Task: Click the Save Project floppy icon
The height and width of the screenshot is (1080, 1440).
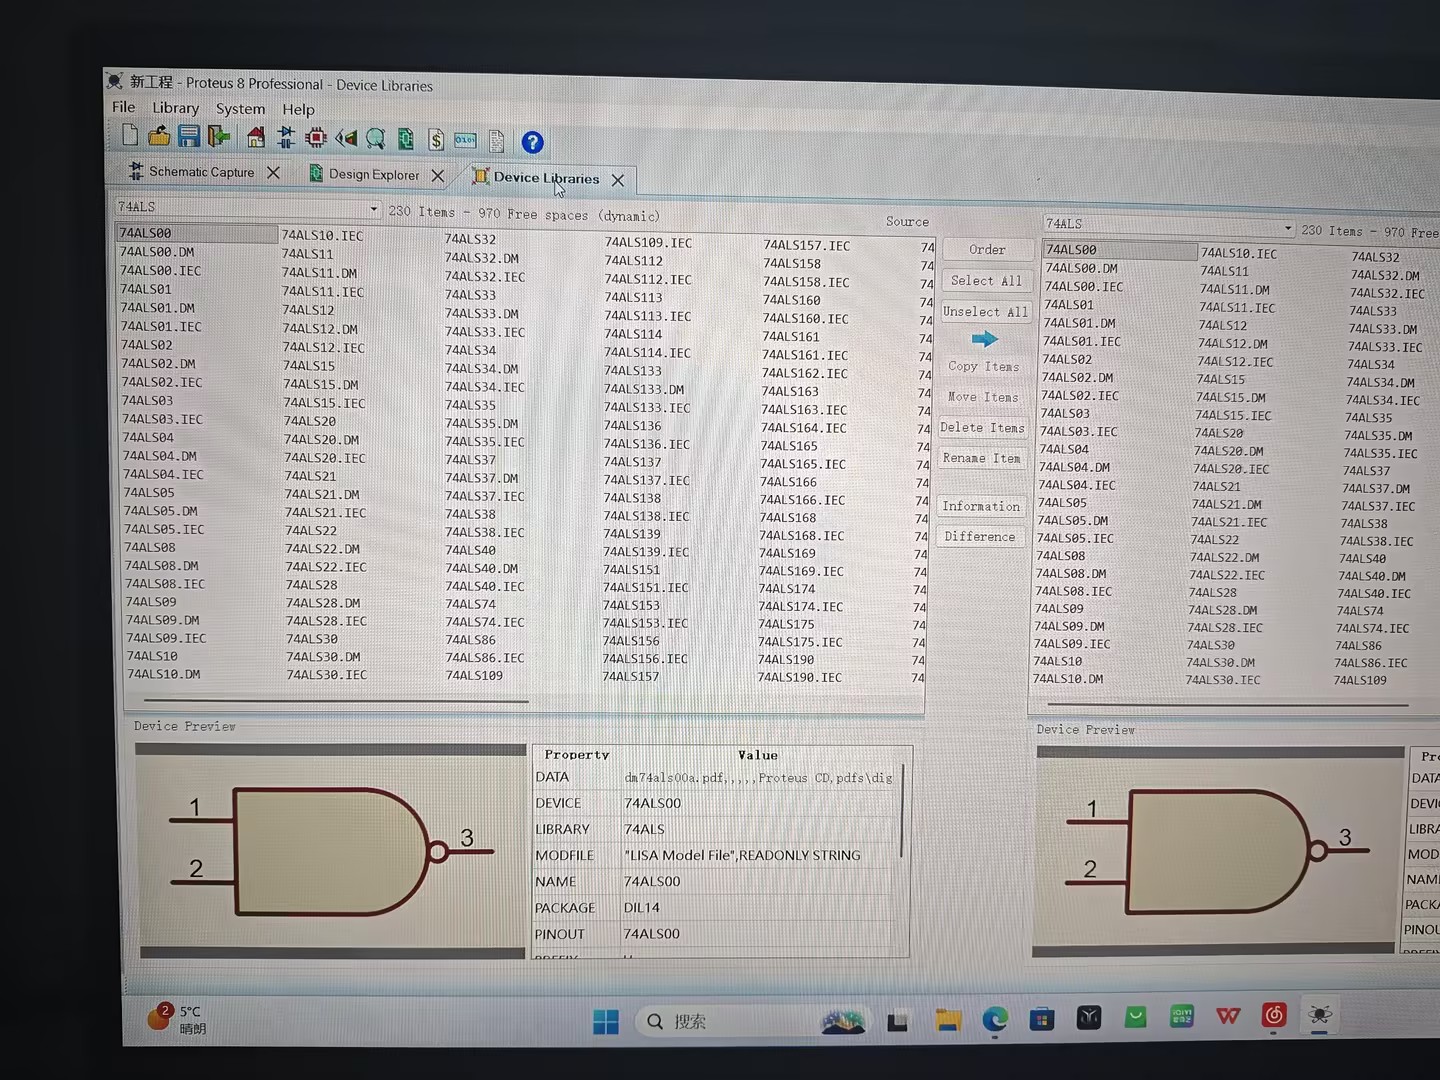Action: click(x=189, y=136)
